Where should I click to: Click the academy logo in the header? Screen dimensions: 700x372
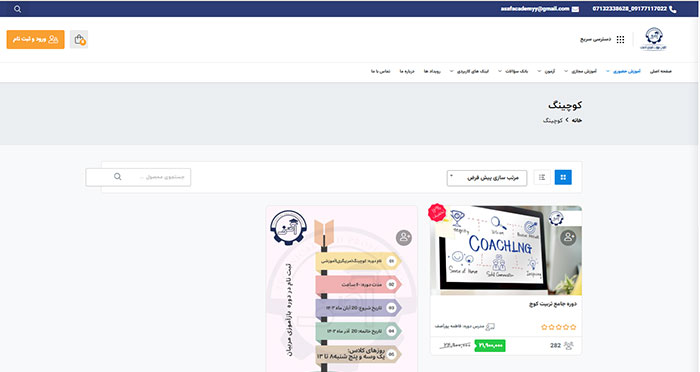click(x=654, y=39)
